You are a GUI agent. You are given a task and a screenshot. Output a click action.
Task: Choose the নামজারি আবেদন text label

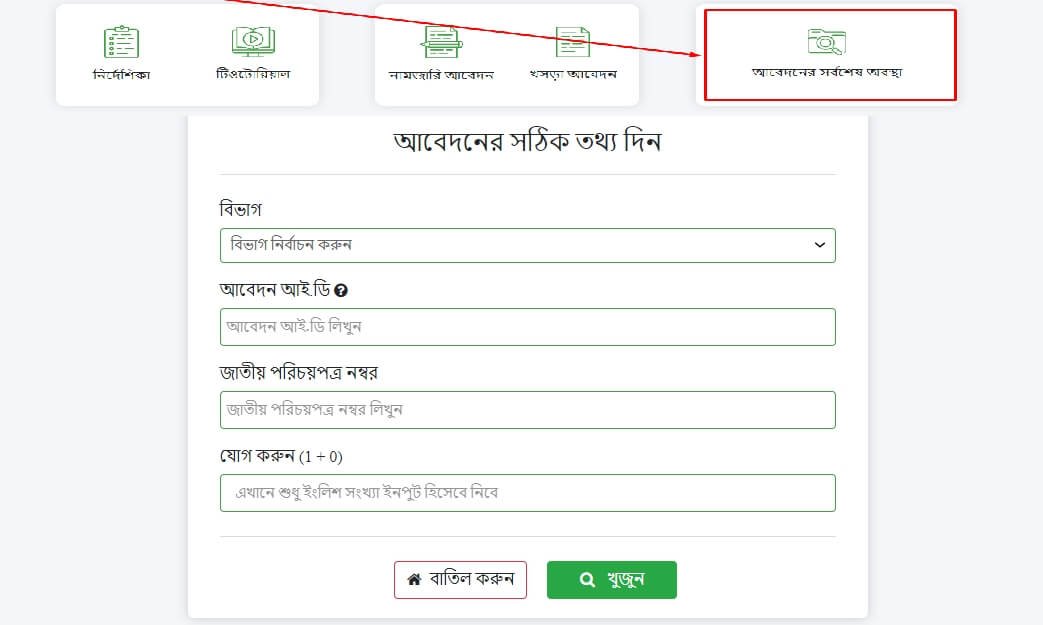point(441,74)
